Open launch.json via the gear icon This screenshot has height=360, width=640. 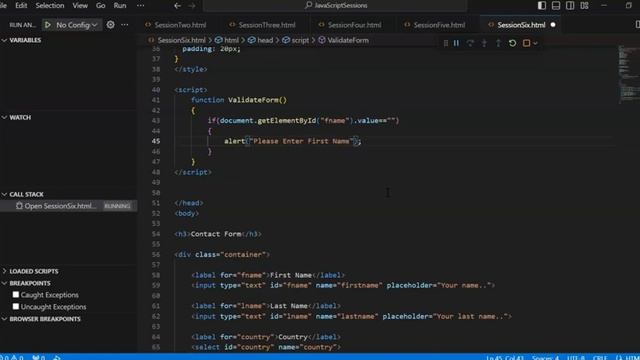(x=110, y=24)
